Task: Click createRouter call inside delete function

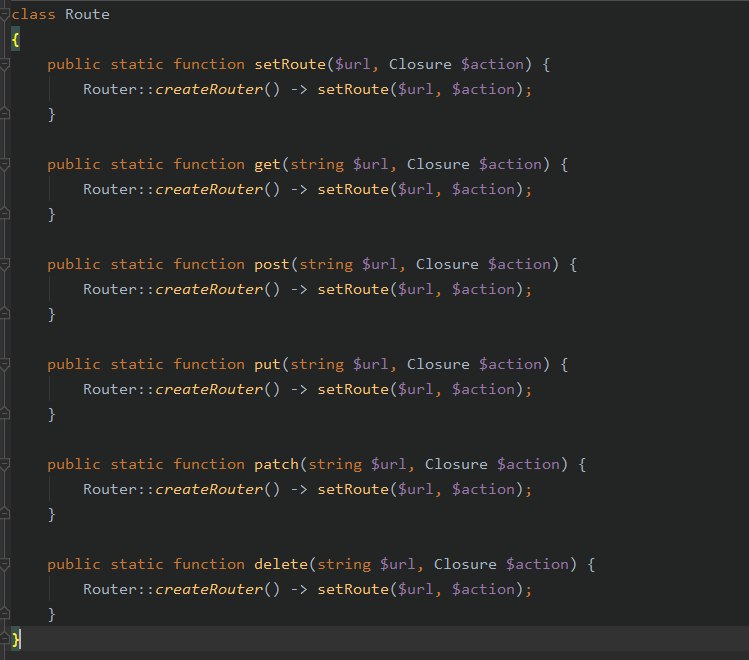Action: coord(209,589)
